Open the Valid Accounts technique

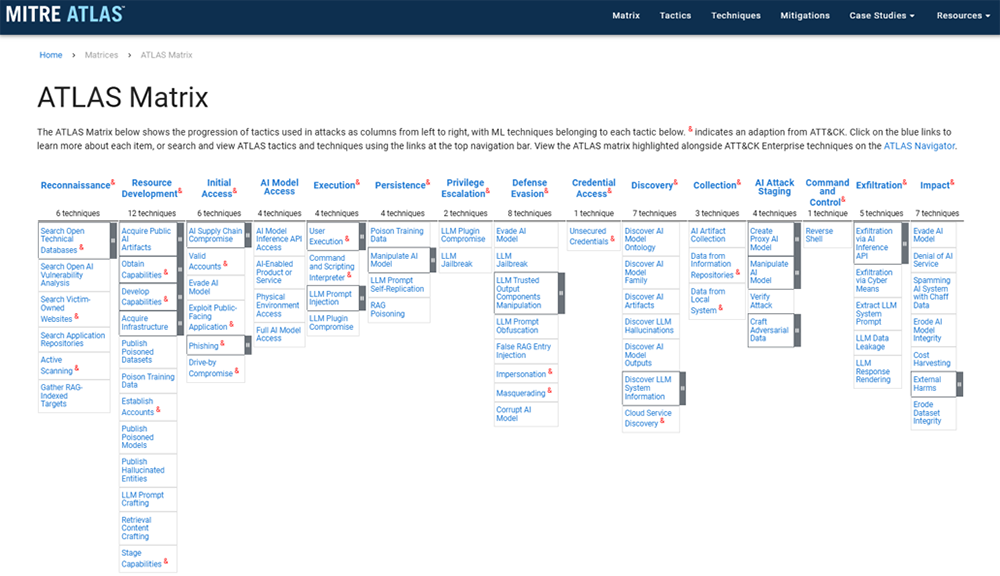tap(207, 262)
